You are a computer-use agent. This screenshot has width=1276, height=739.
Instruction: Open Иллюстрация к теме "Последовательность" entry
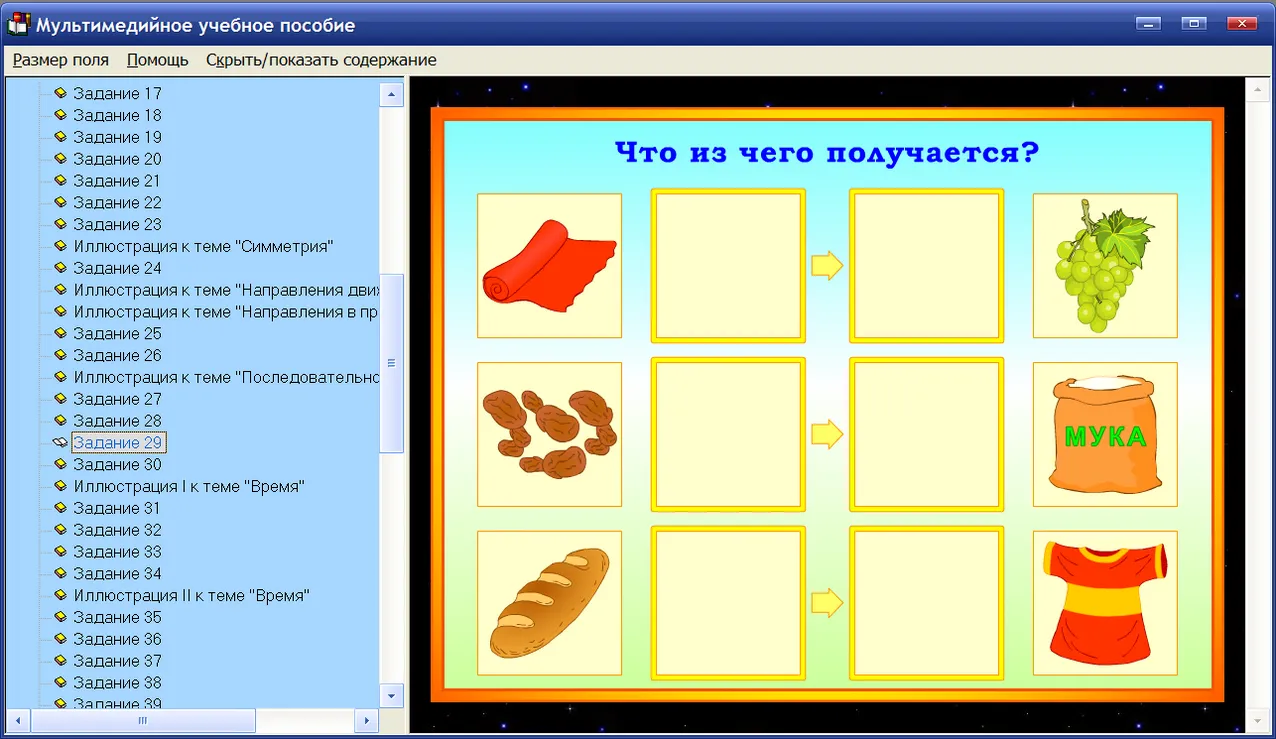[226, 377]
